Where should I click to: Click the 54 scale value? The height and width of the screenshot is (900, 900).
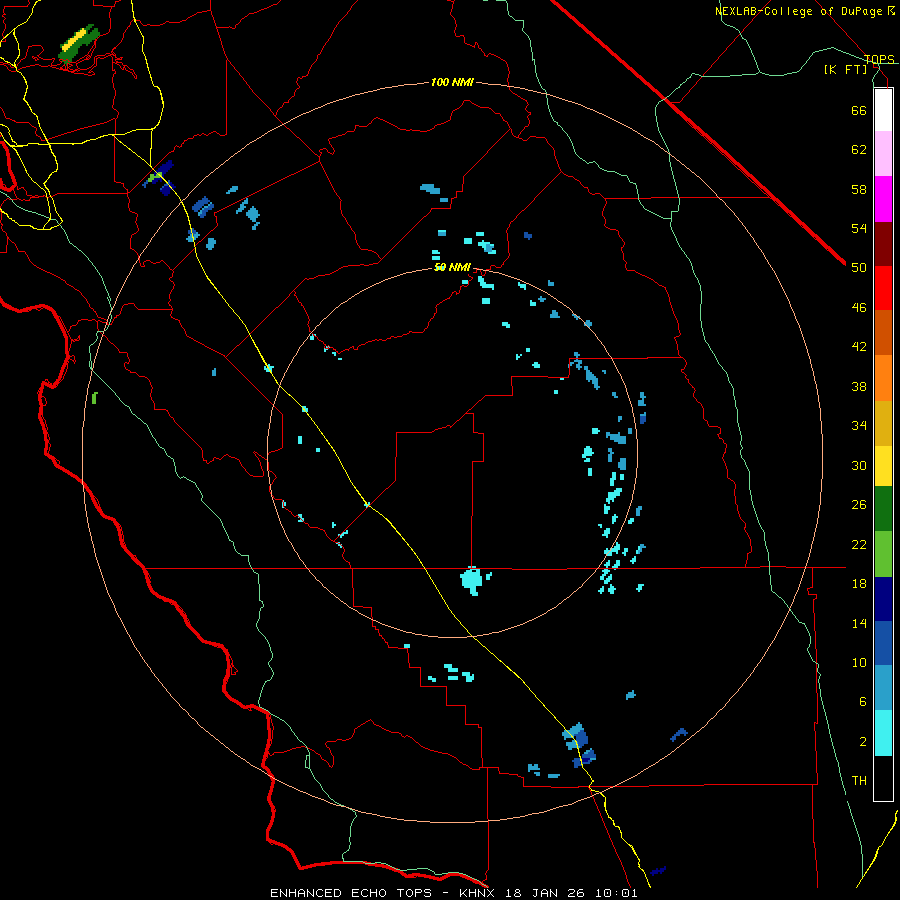click(859, 228)
